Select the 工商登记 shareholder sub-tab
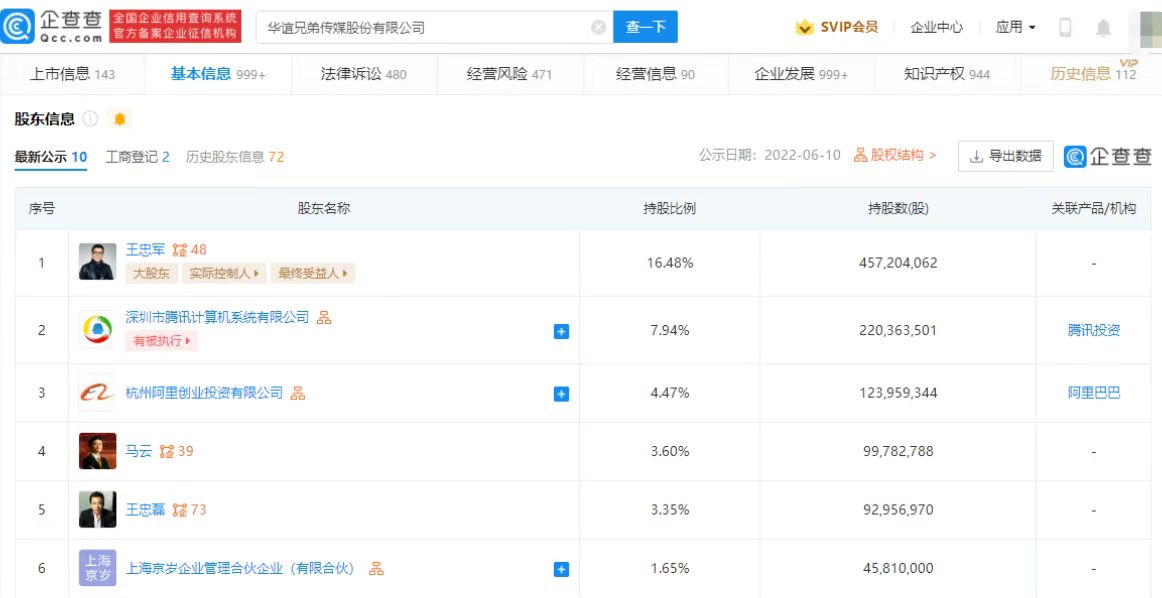This screenshot has height=598, width=1162. tap(137, 157)
